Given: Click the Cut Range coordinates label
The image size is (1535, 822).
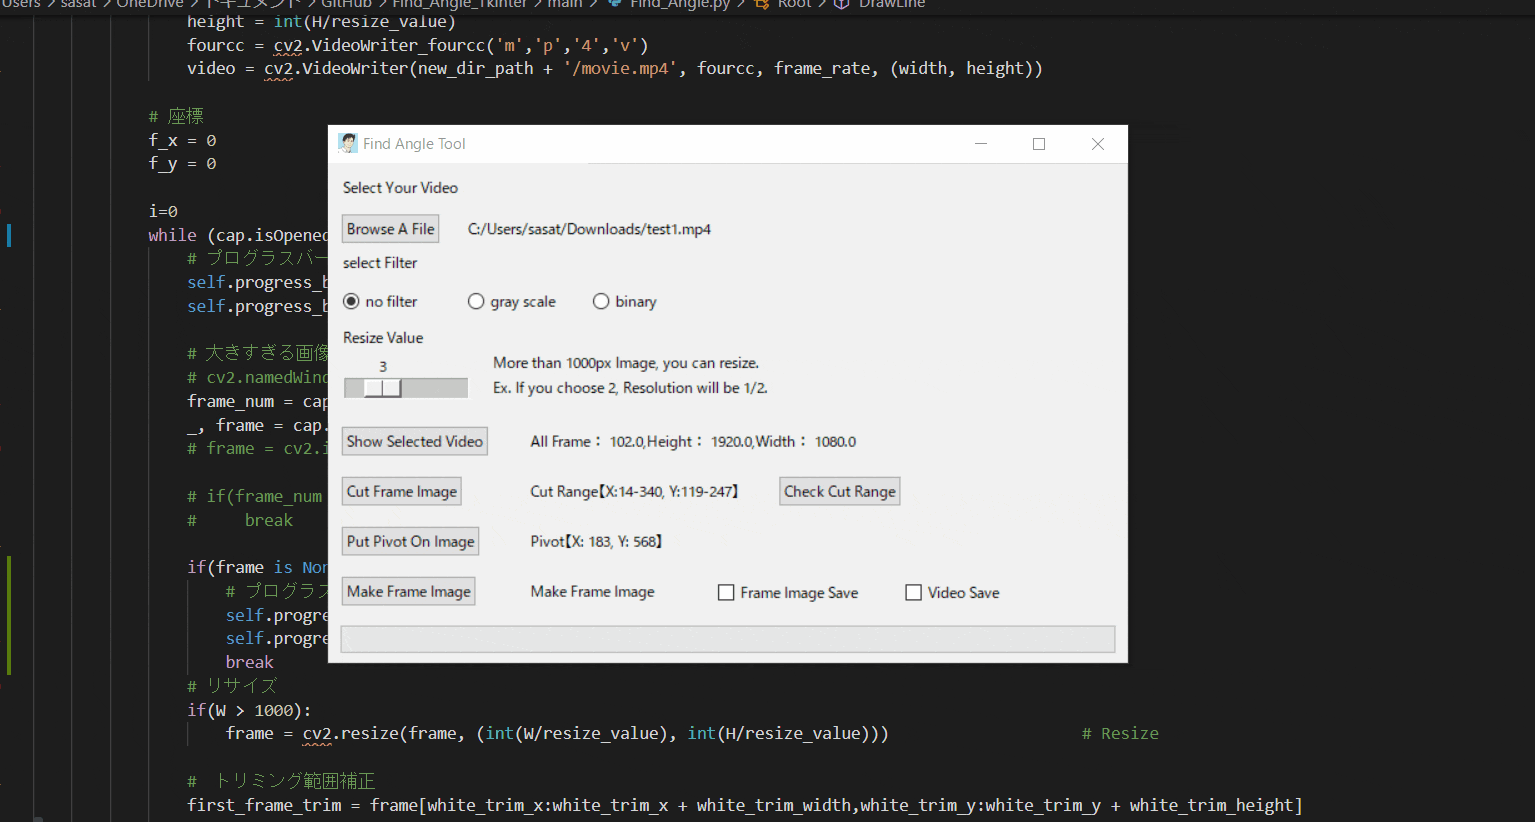Looking at the screenshot, I should 635,491.
